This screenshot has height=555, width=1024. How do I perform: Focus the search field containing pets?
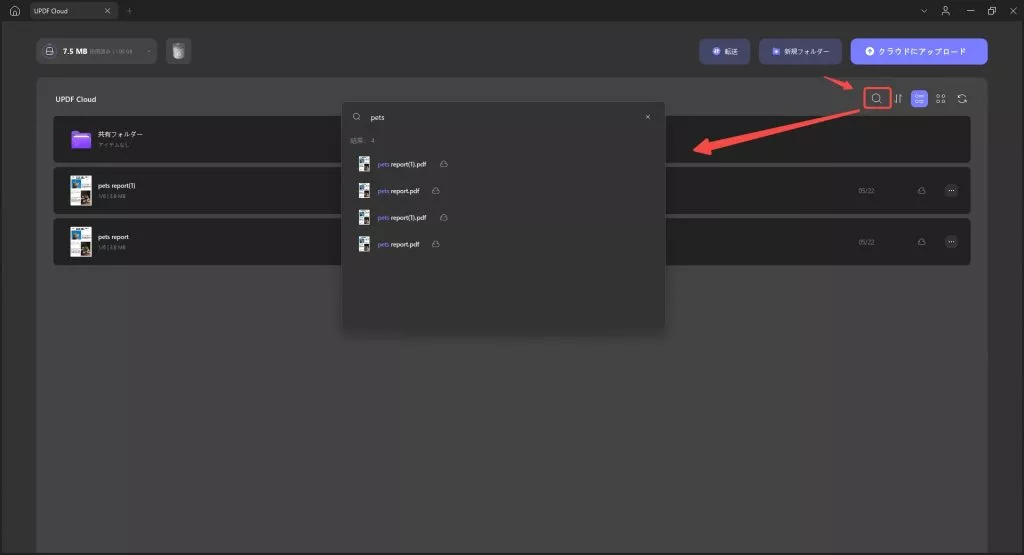click(503, 117)
